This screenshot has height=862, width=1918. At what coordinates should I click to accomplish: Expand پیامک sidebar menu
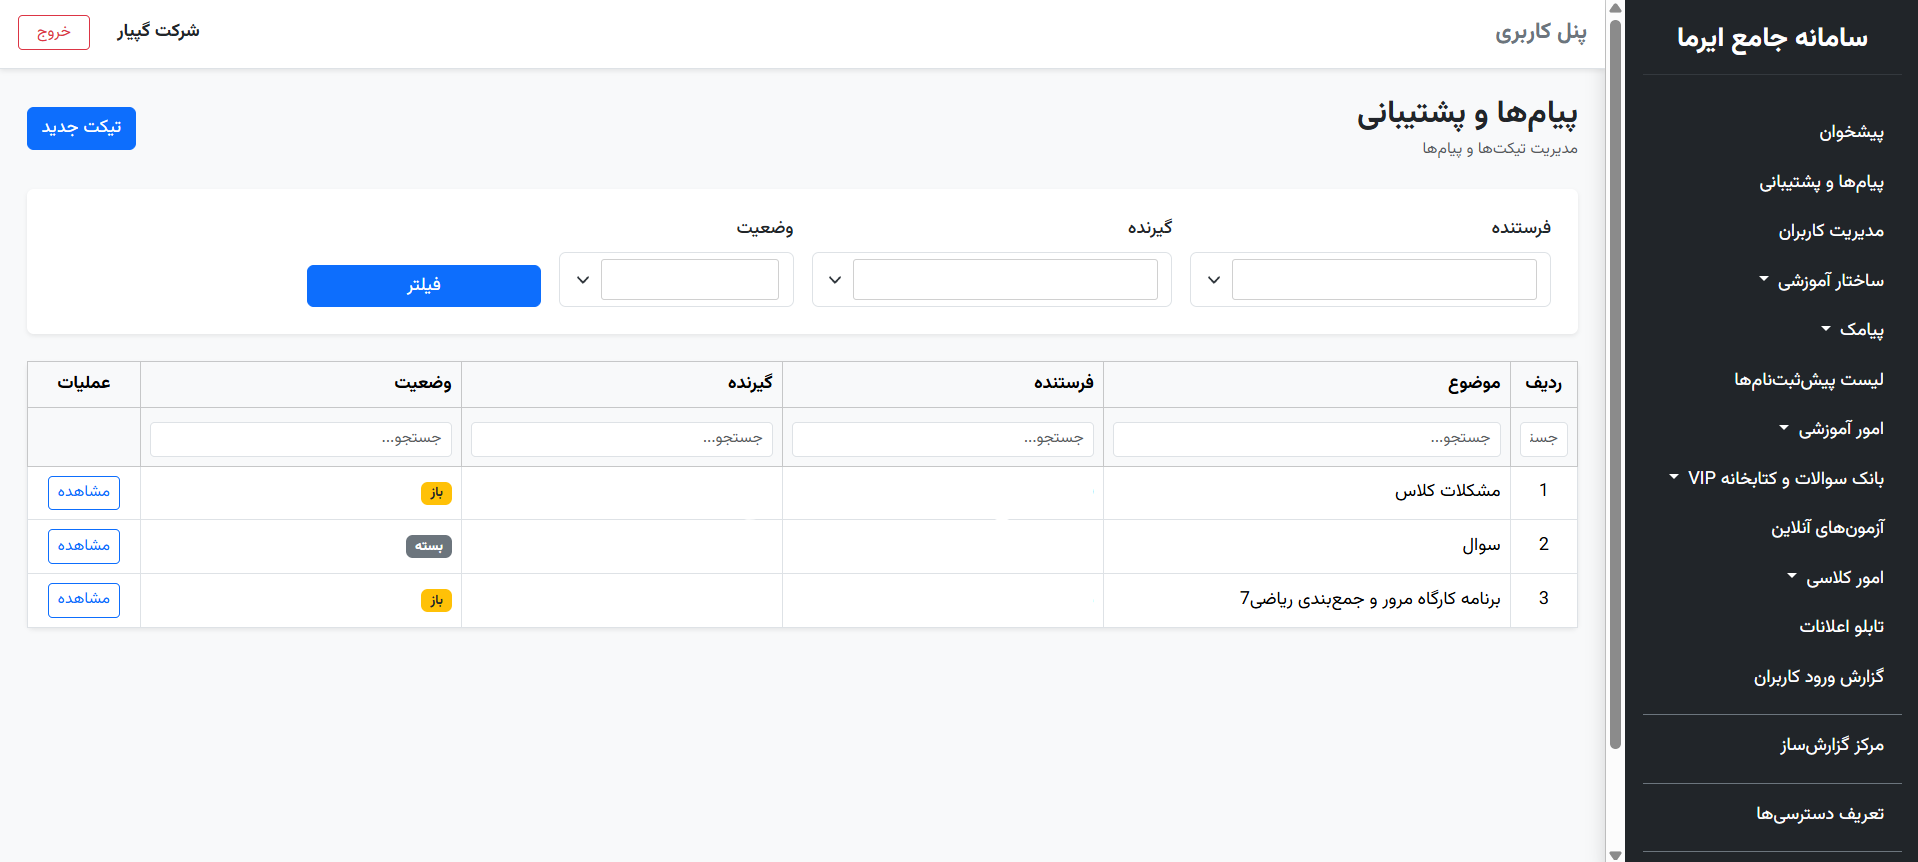tap(1852, 330)
